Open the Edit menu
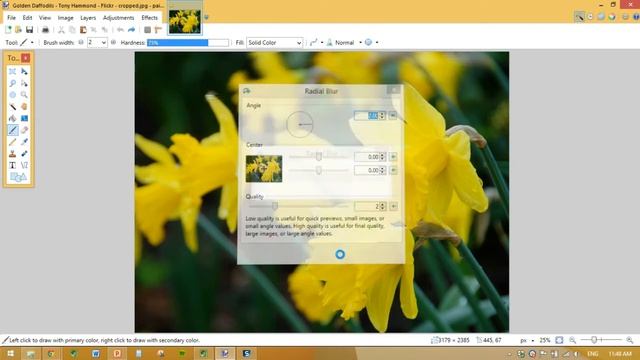The height and width of the screenshot is (360, 640). (x=27, y=18)
